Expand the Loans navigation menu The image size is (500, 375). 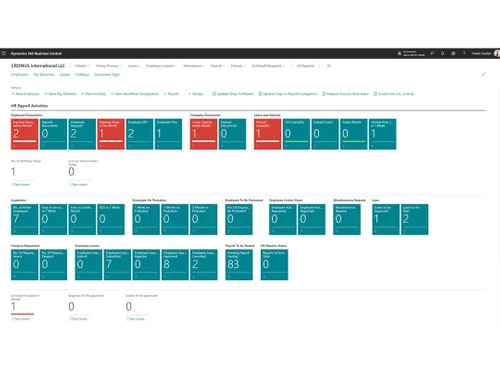(134, 66)
